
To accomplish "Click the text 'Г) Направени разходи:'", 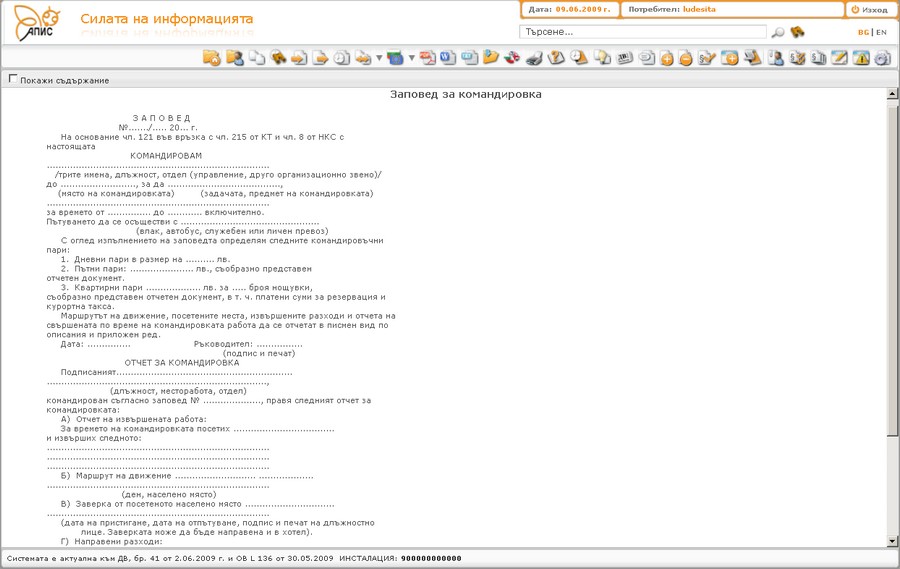I will (111, 541).
